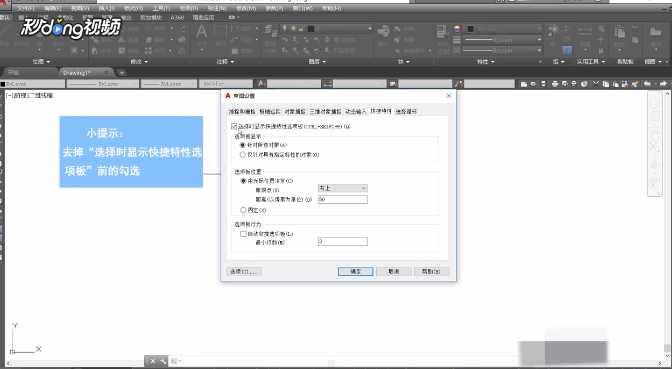
Task: Switch to the Object Snap tab (对象捕捉)
Action: point(295,111)
